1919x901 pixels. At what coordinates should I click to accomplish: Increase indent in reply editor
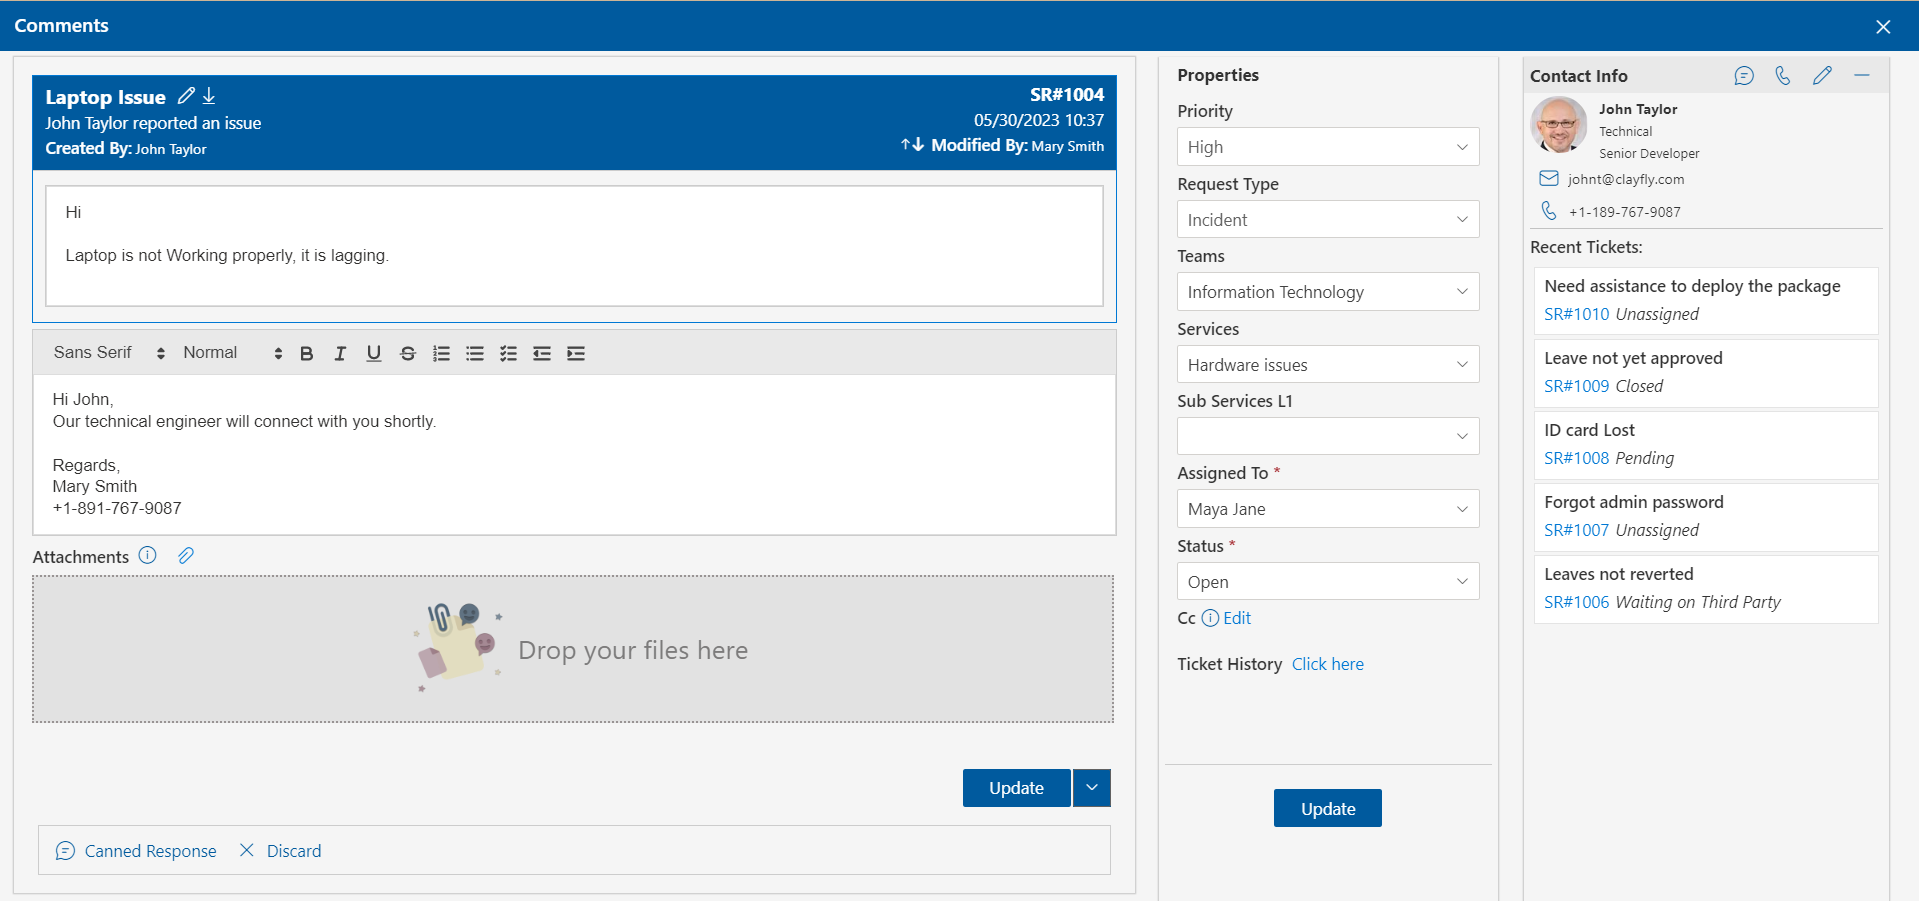click(x=576, y=353)
